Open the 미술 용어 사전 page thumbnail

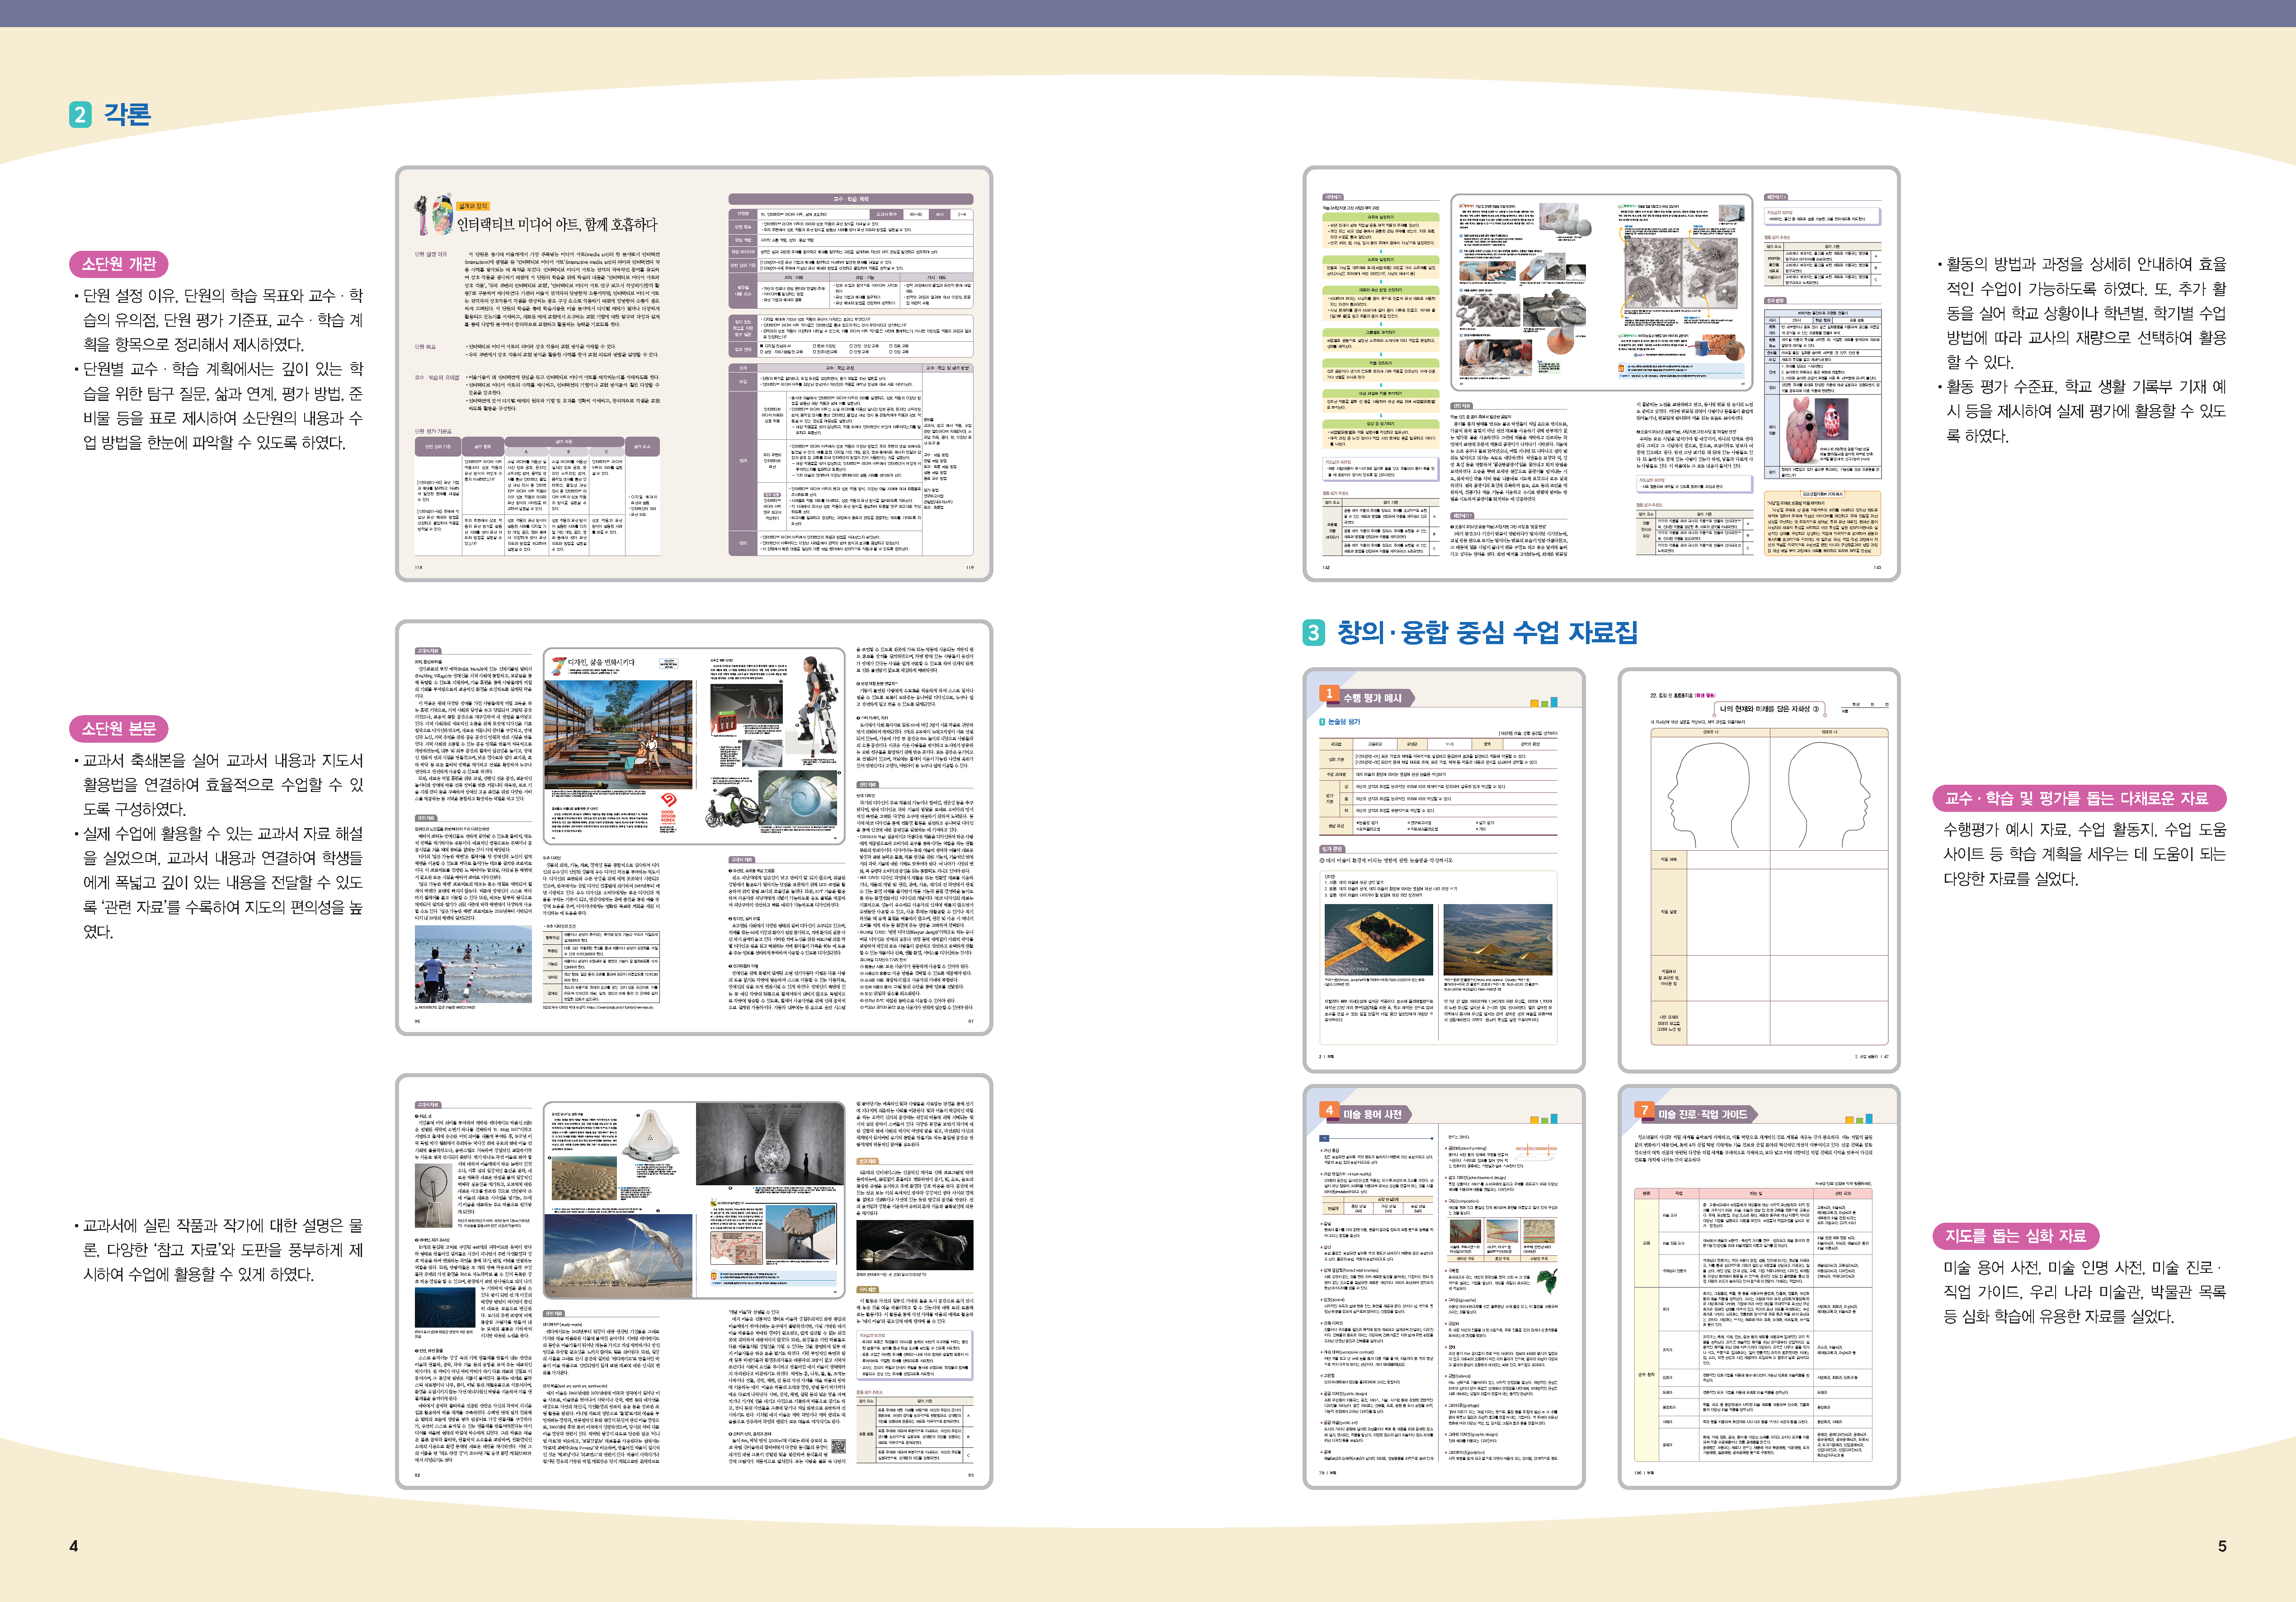pyautogui.click(x=1444, y=1287)
